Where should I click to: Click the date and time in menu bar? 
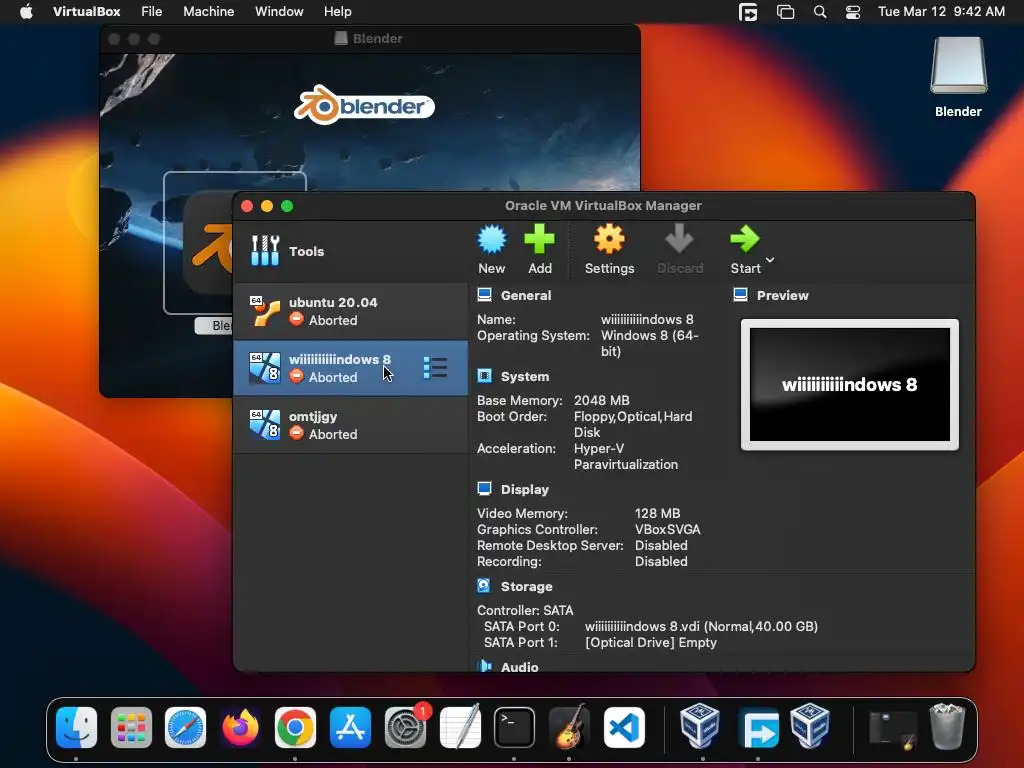click(x=941, y=12)
